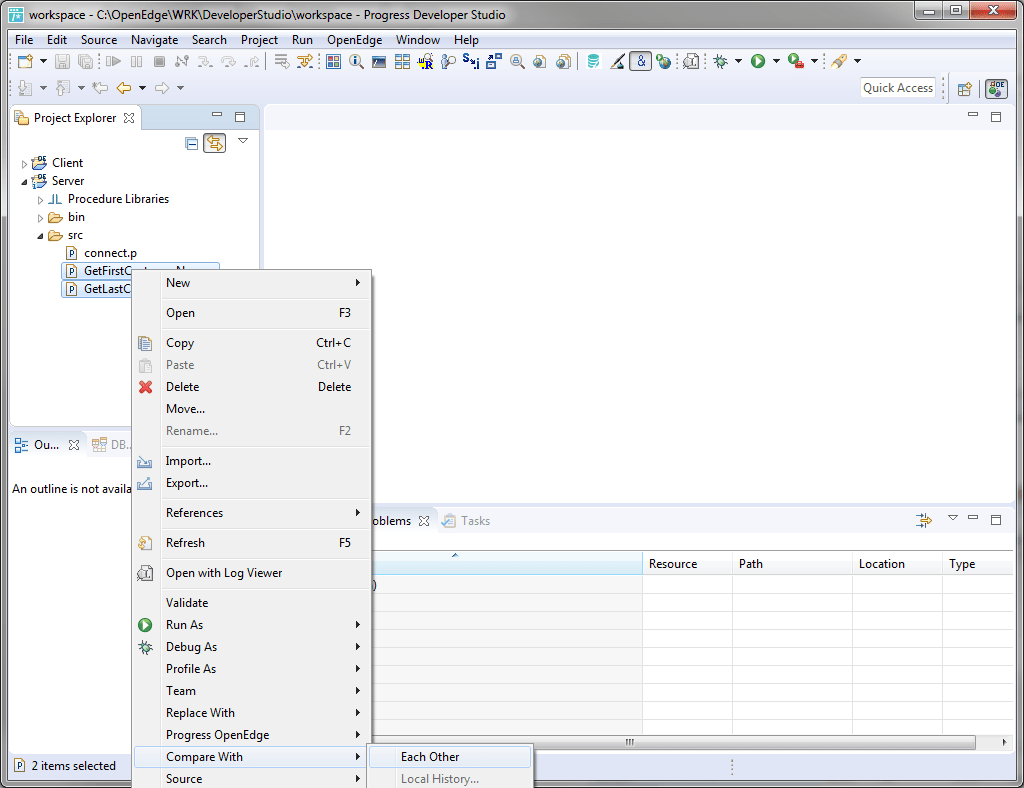Open the OpenEdge menu

click(x=355, y=40)
